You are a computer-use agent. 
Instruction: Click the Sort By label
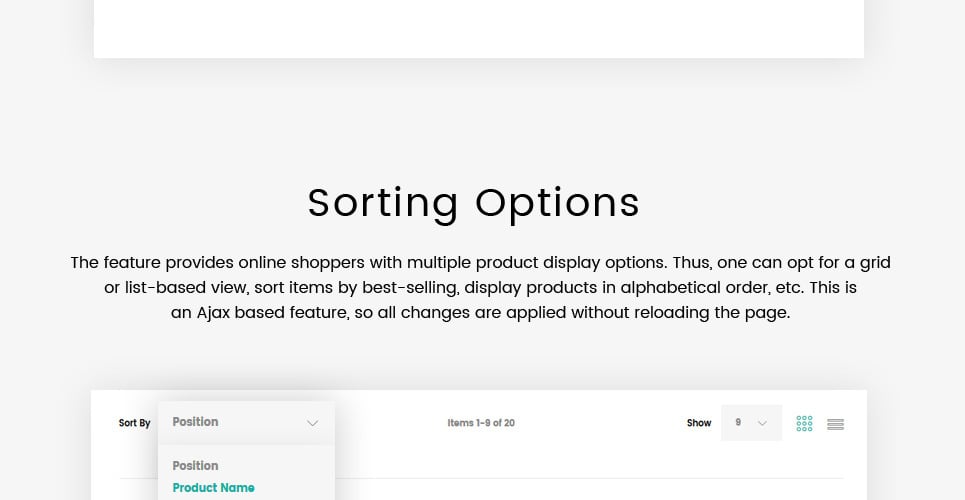(x=134, y=423)
